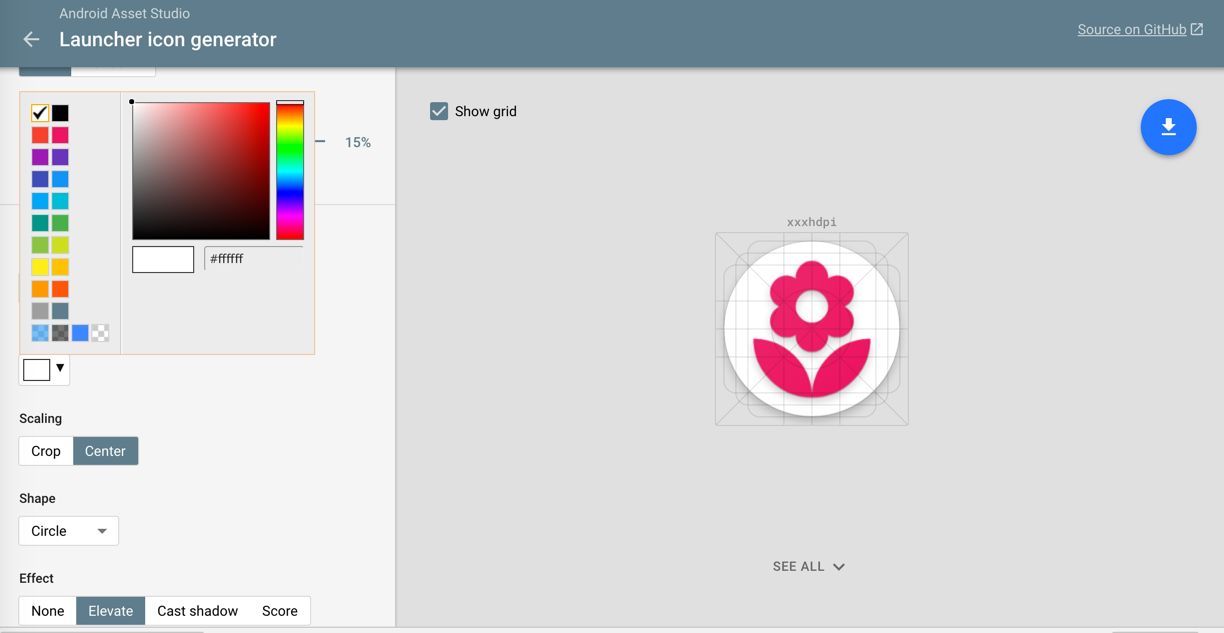This screenshot has height=633, width=1224.
Task: Select the teal palette swatch
Action: coord(40,223)
